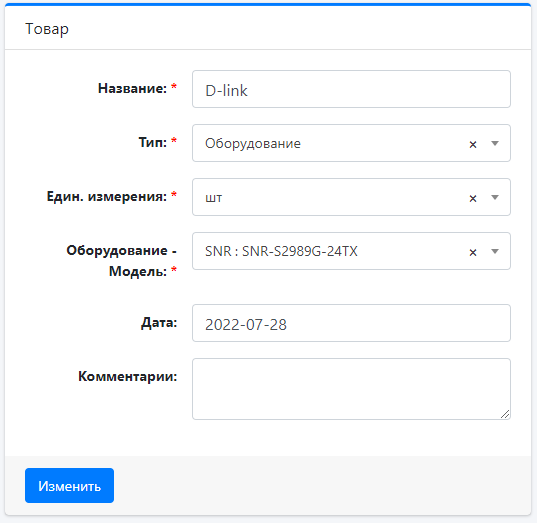Click the Дата label

pos(159,323)
